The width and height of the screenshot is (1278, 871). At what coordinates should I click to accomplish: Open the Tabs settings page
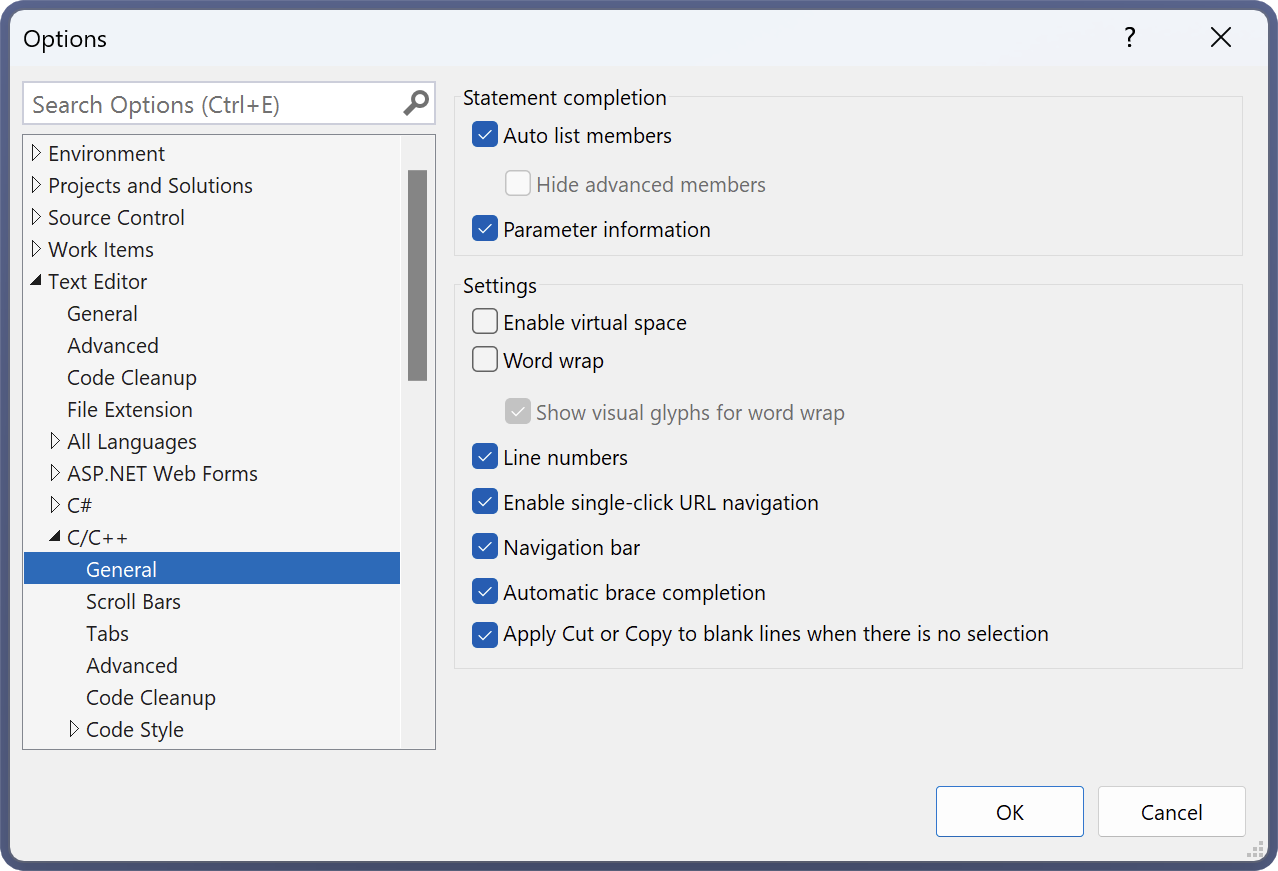[x=107, y=633]
